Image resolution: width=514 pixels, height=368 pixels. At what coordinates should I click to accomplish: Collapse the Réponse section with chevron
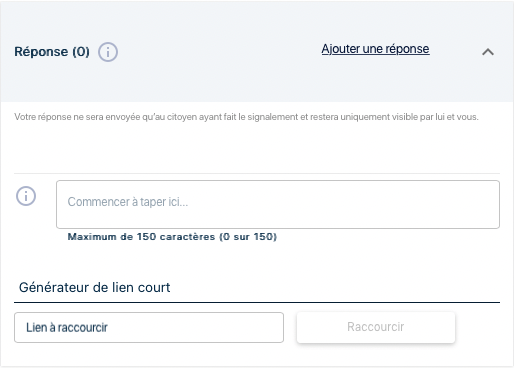point(488,52)
